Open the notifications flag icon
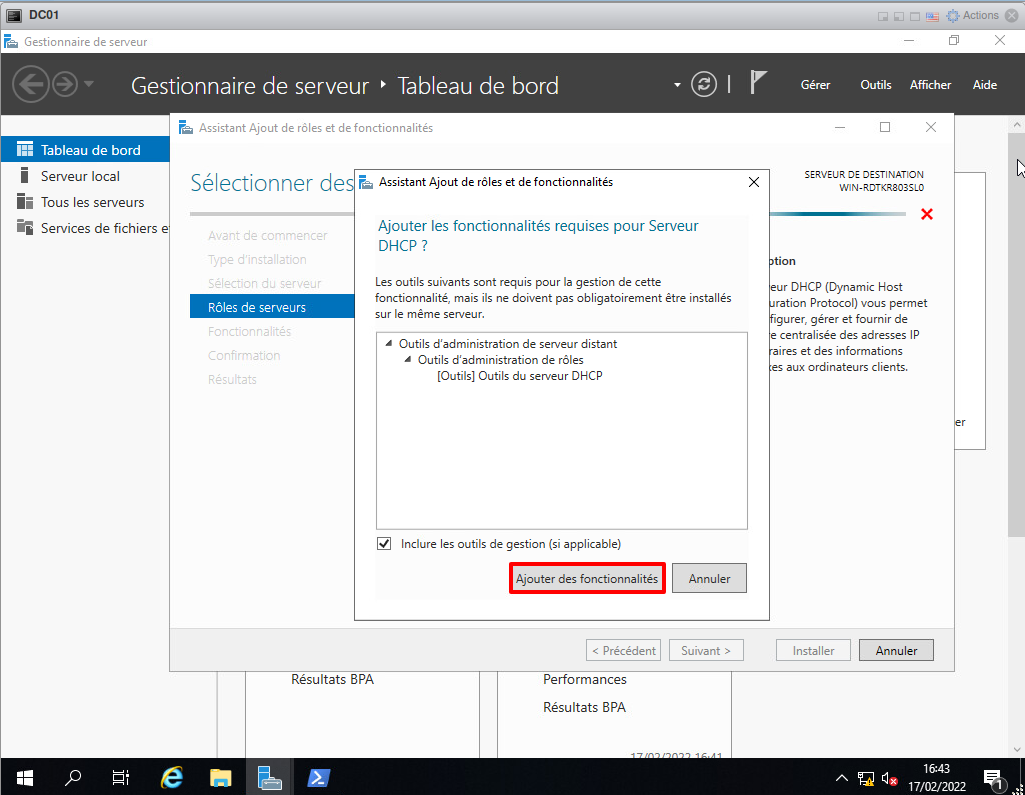The image size is (1025, 795). pos(758,84)
